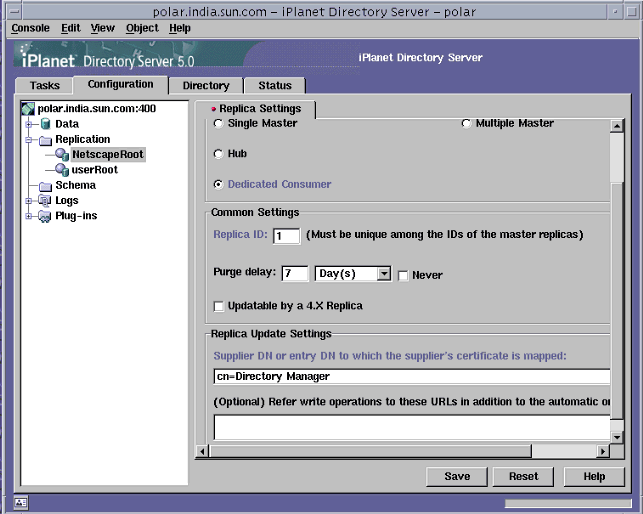The height and width of the screenshot is (514, 643).
Task: Select the NetscapeRoot tree item
Action: 108,155
